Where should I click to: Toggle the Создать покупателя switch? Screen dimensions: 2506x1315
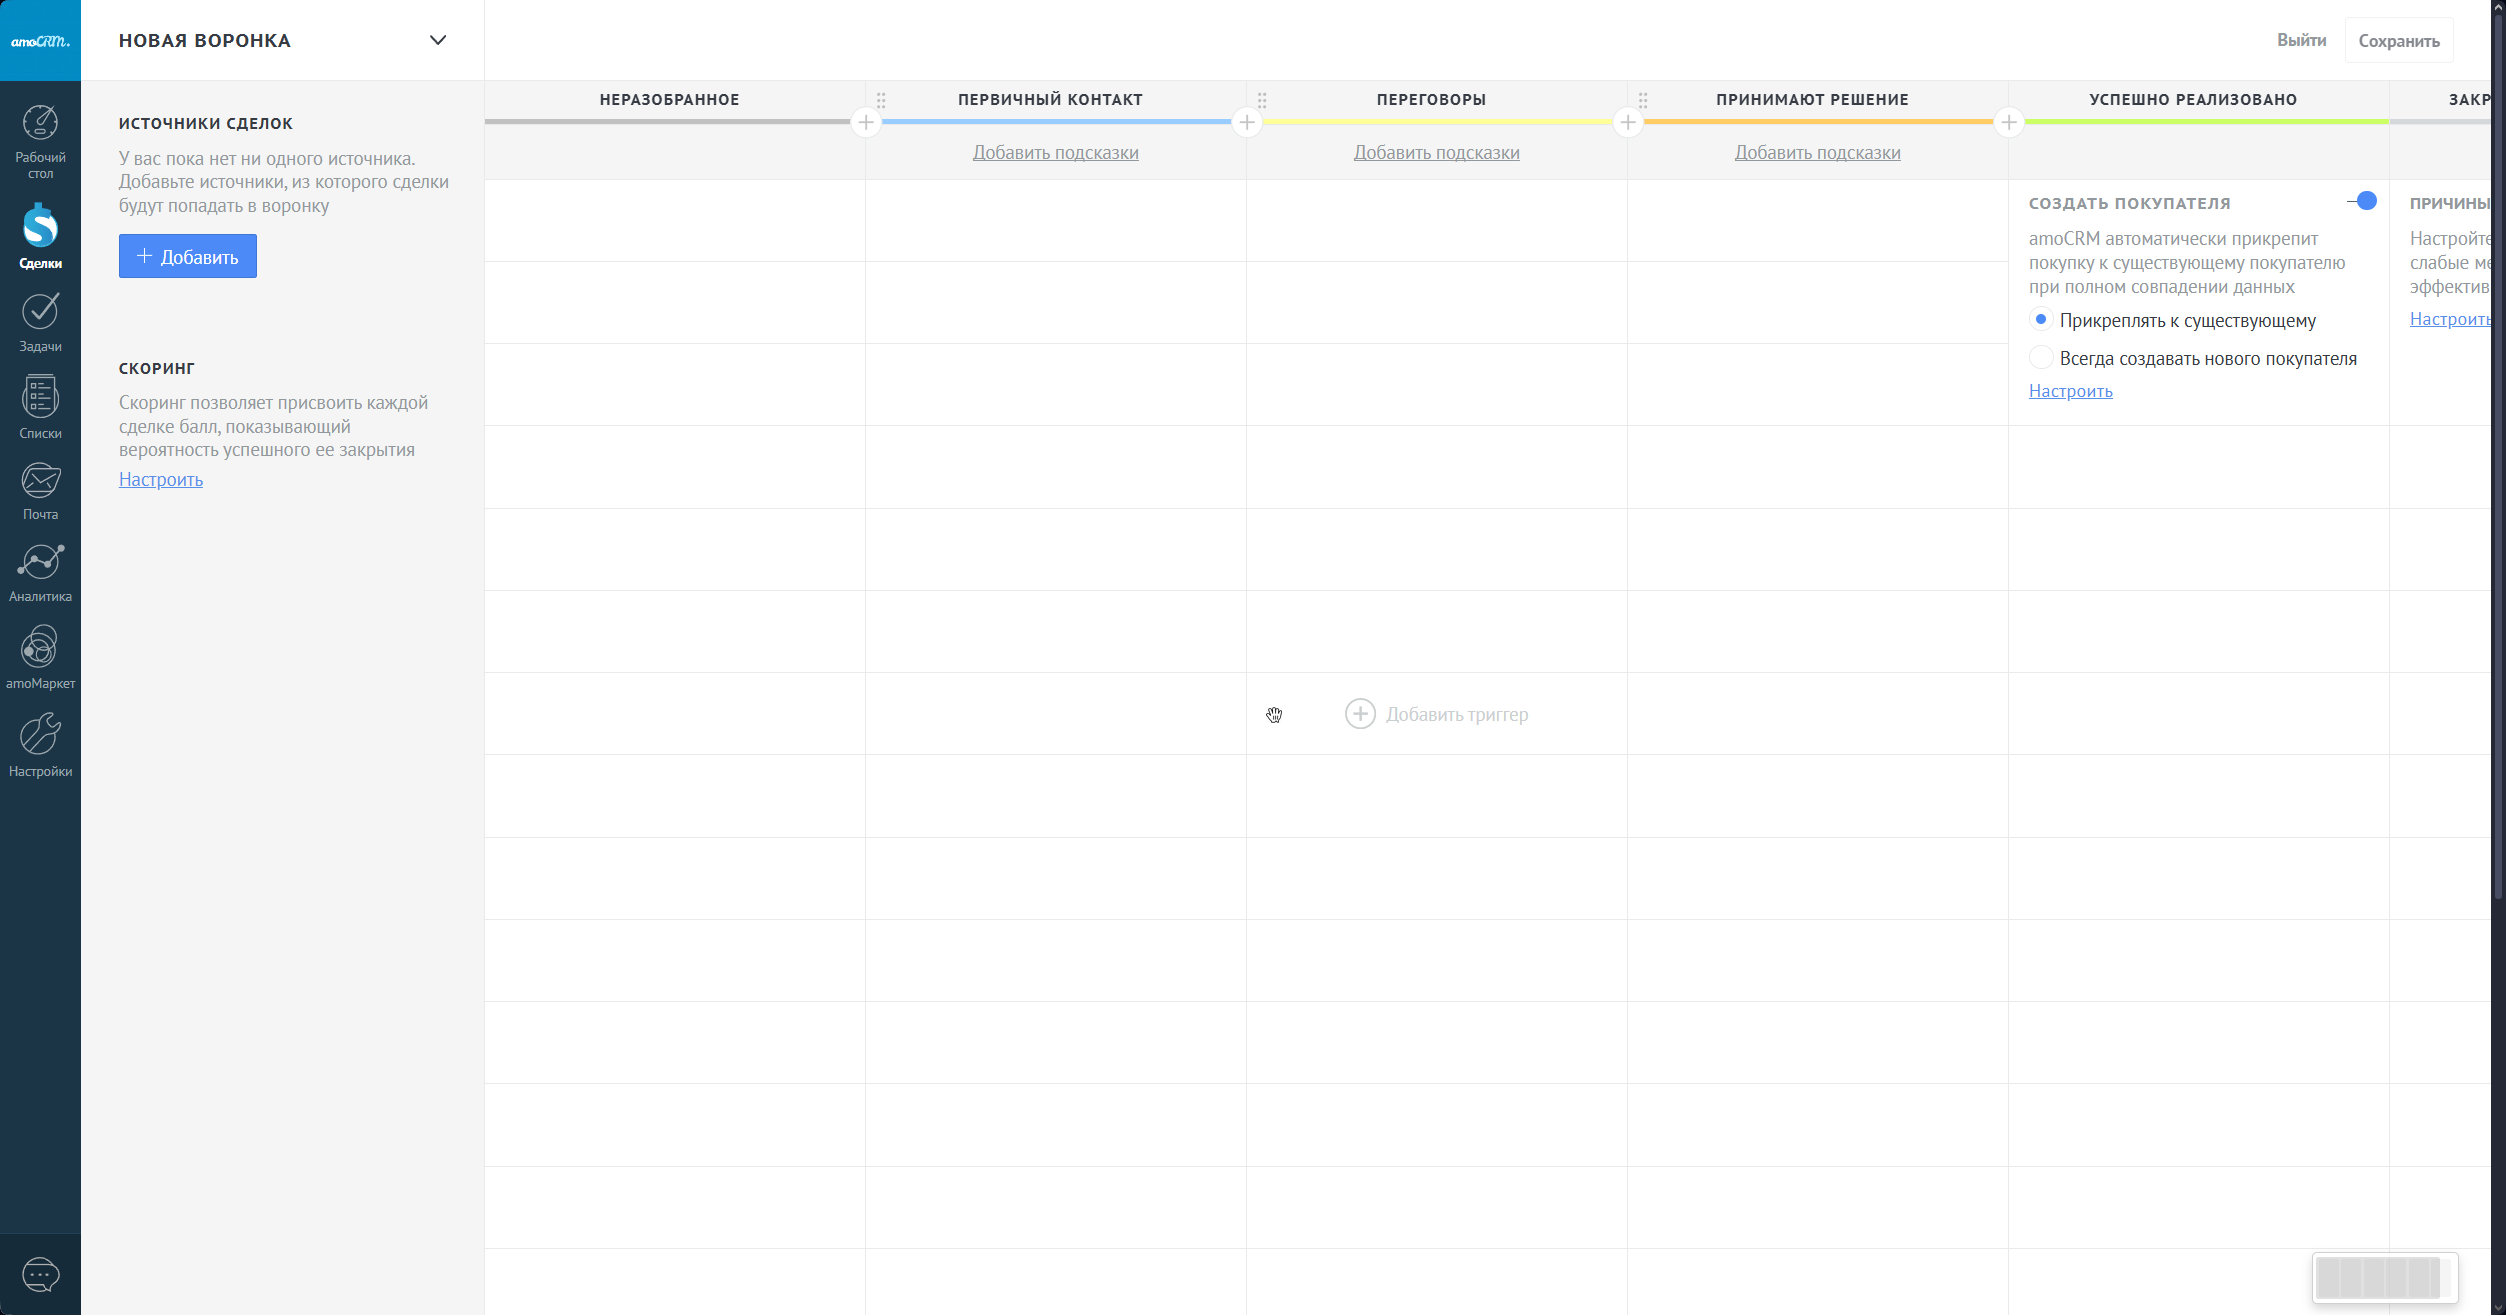pyautogui.click(x=2362, y=202)
